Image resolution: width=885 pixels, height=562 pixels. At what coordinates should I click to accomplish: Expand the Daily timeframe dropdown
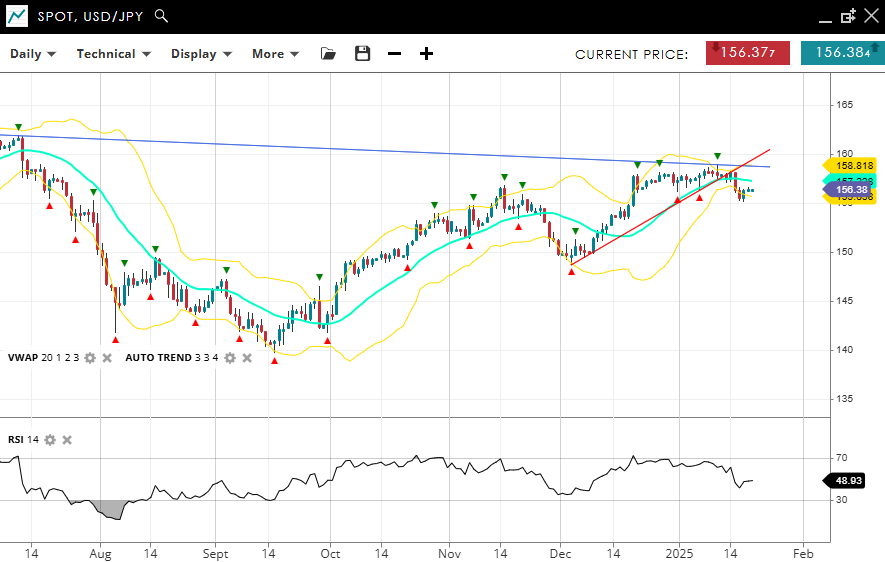tap(33, 54)
